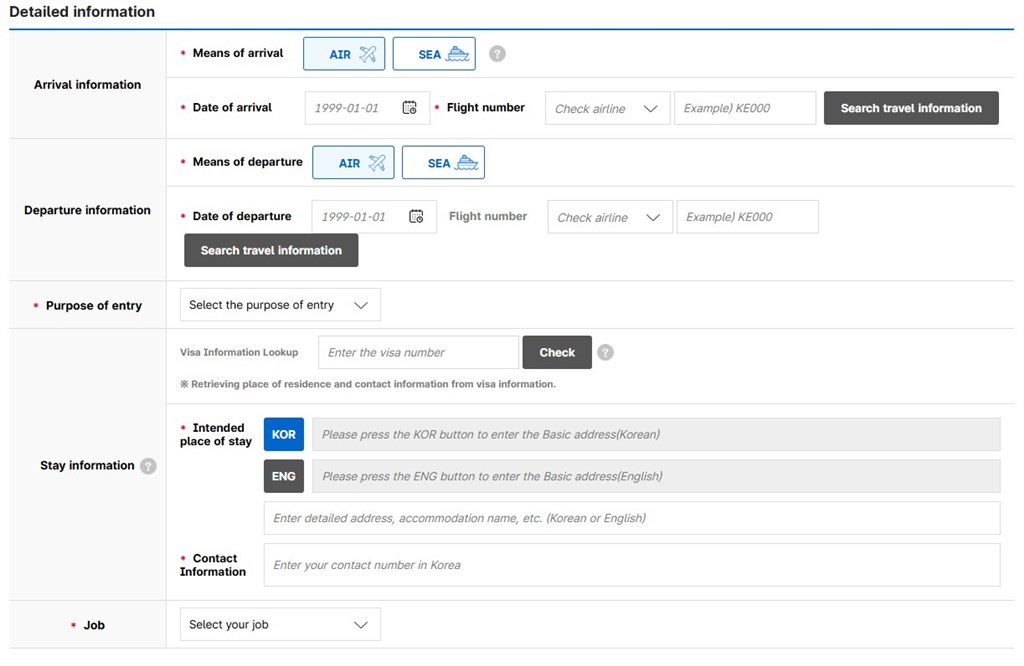This screenshot has height=666, width=1024.
Task: Open the departure date calendar icon
Action: click(x=416, y=216)
